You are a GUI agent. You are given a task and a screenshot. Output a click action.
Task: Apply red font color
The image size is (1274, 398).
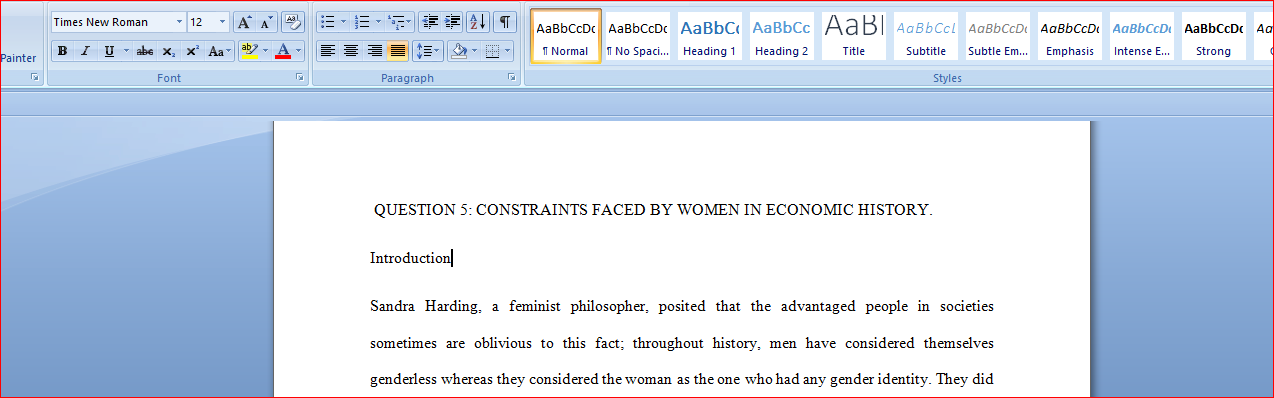tap(283, 50)
